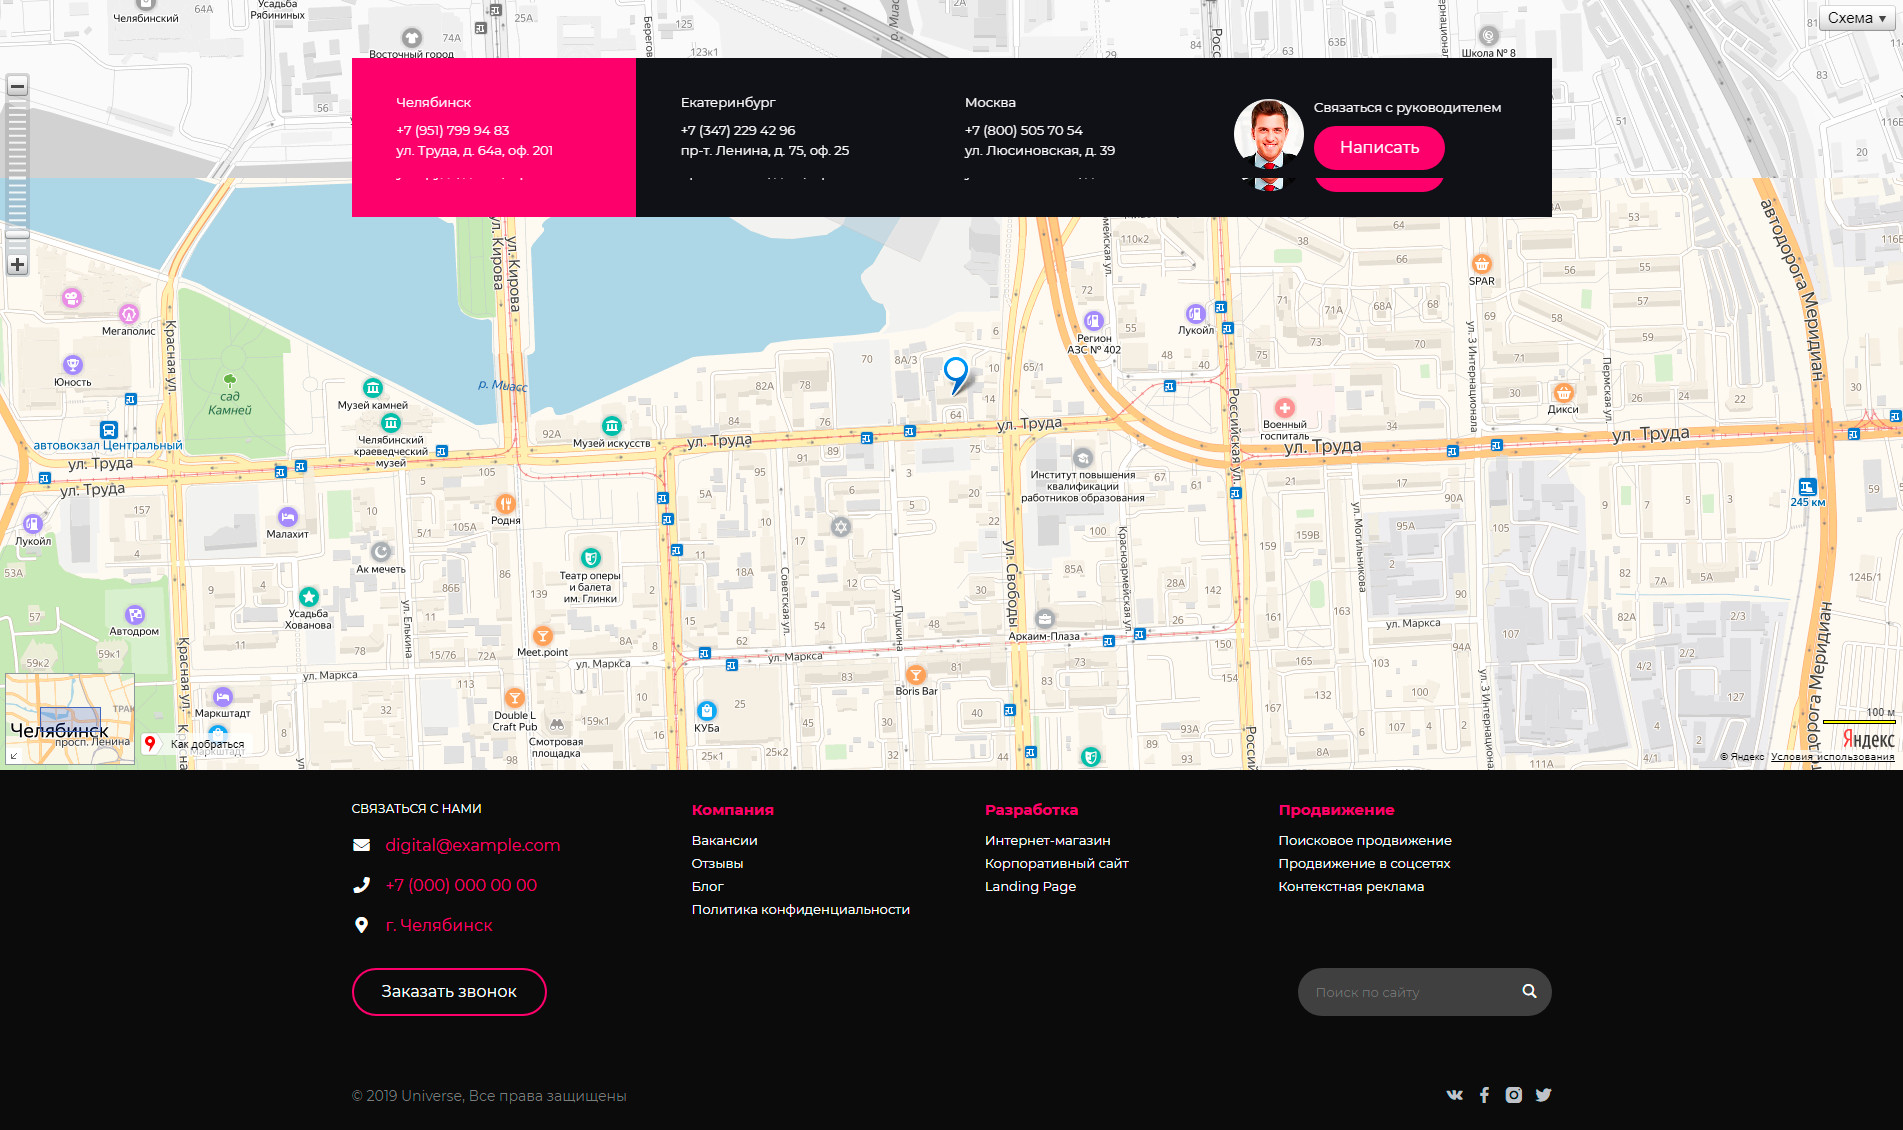Screen dimensions: 1903x1130
Task: Select the Регион АЗС № 402 marker
Action: pos(1094,321)
